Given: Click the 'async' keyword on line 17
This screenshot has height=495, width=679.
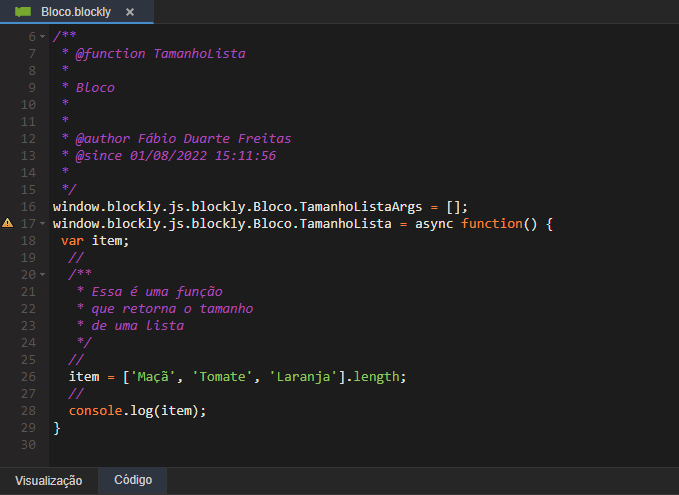Looking at the screenshot, I should (434, 224).
